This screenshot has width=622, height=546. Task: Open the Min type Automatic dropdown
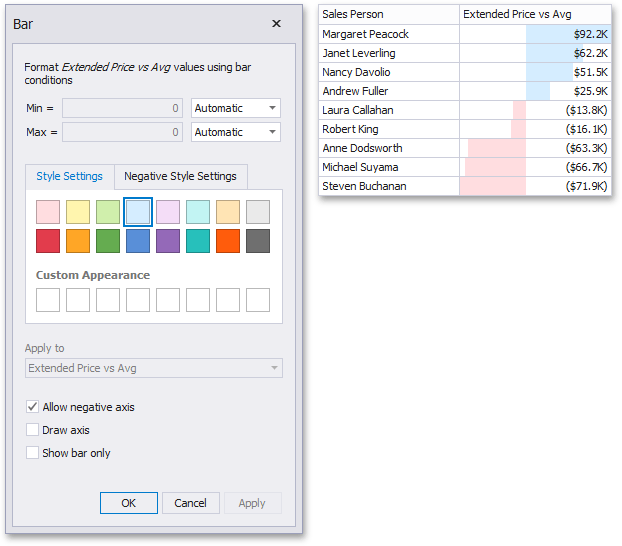pos(236,108)
